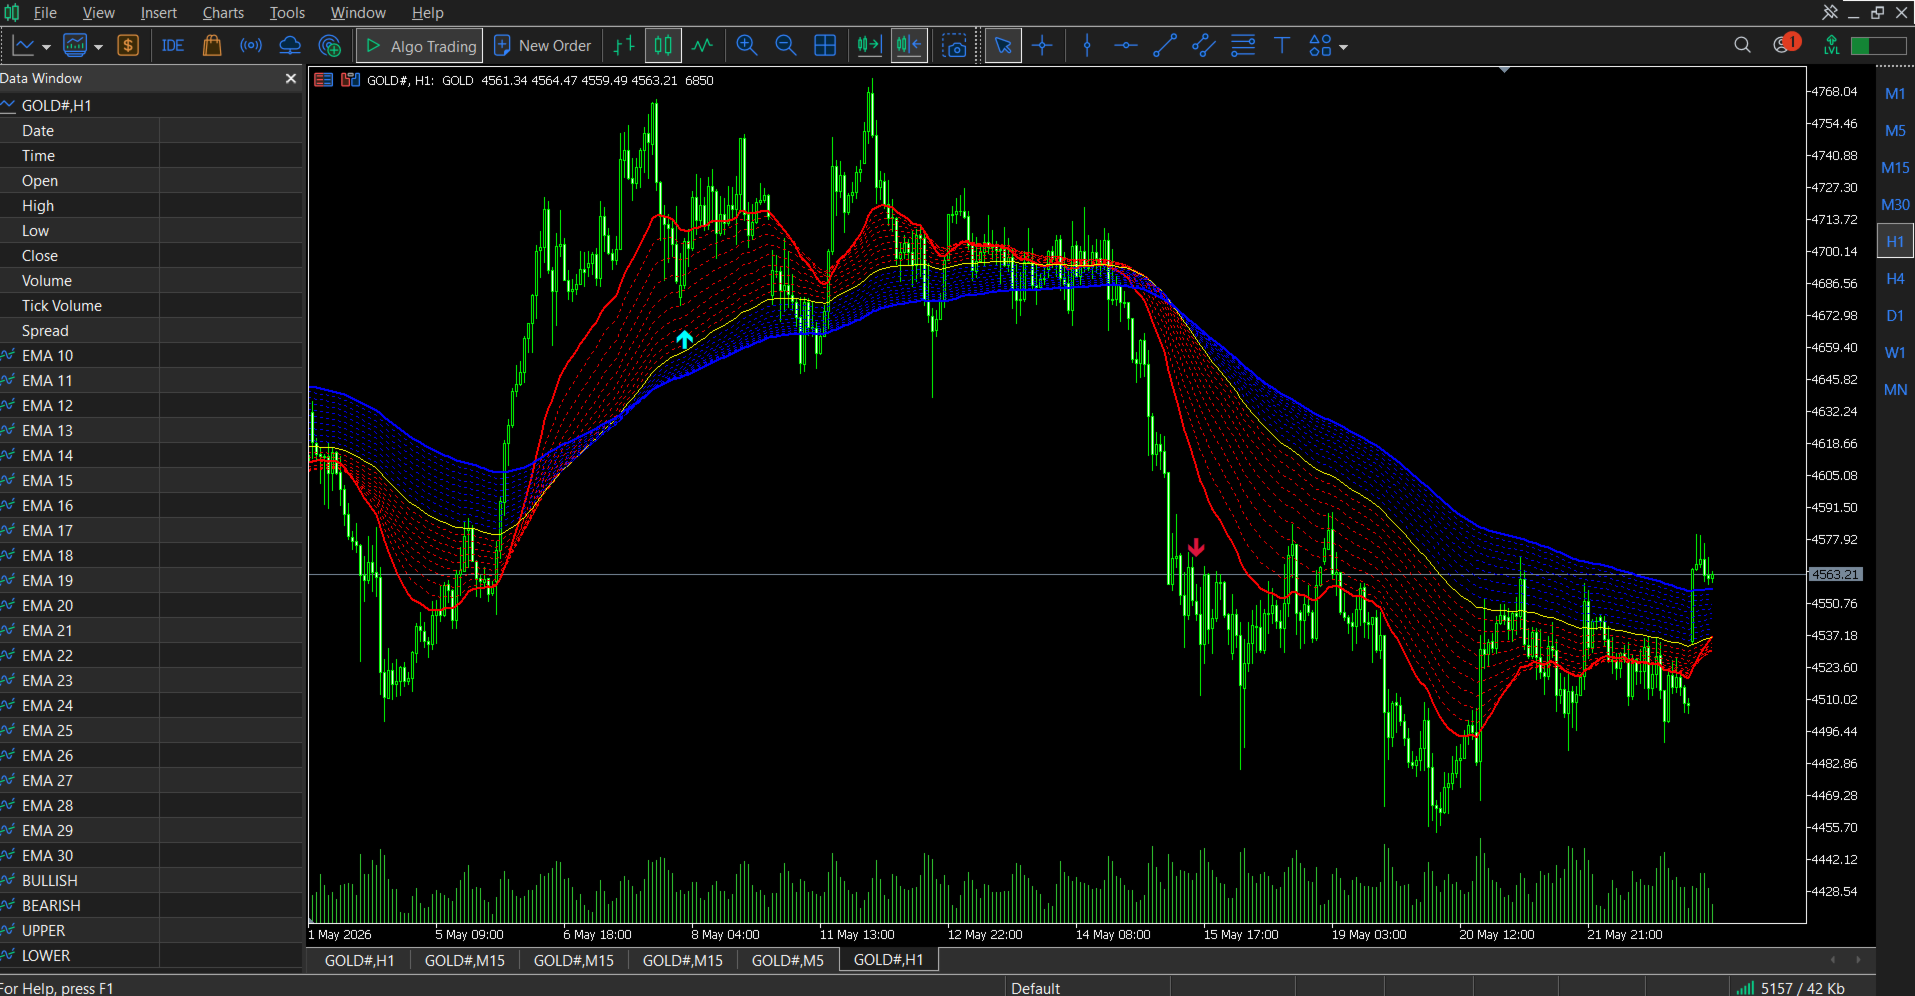Screen dimensions: 1915x996
Task: Launch the IDE MetaEditor button
Action: (172, 46)
